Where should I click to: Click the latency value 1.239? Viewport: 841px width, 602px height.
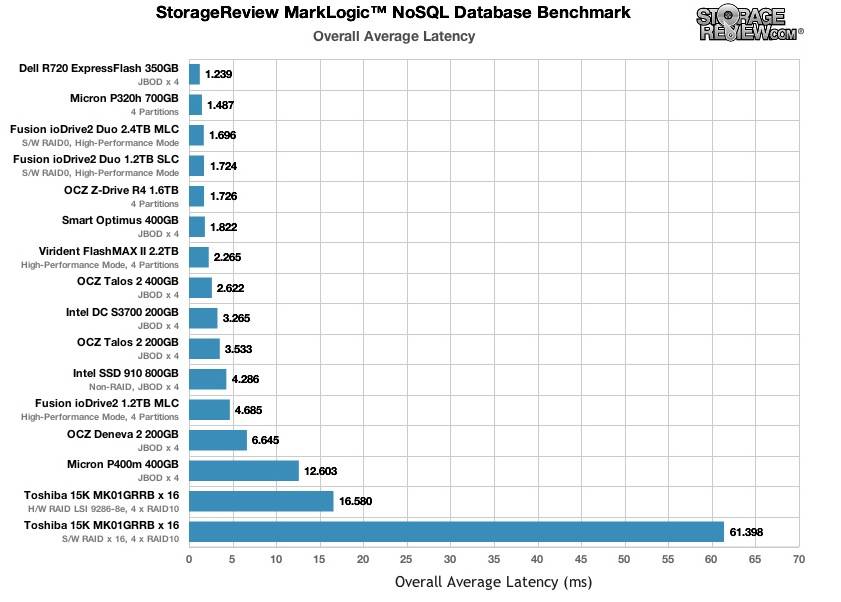(x=218, y=74)
